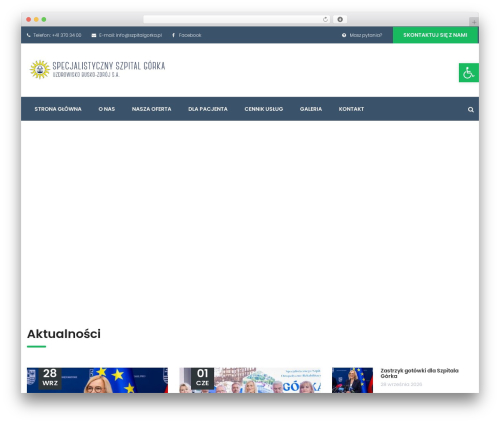Open the 28 WRZ news thumbnail

(x=97, y=380)
